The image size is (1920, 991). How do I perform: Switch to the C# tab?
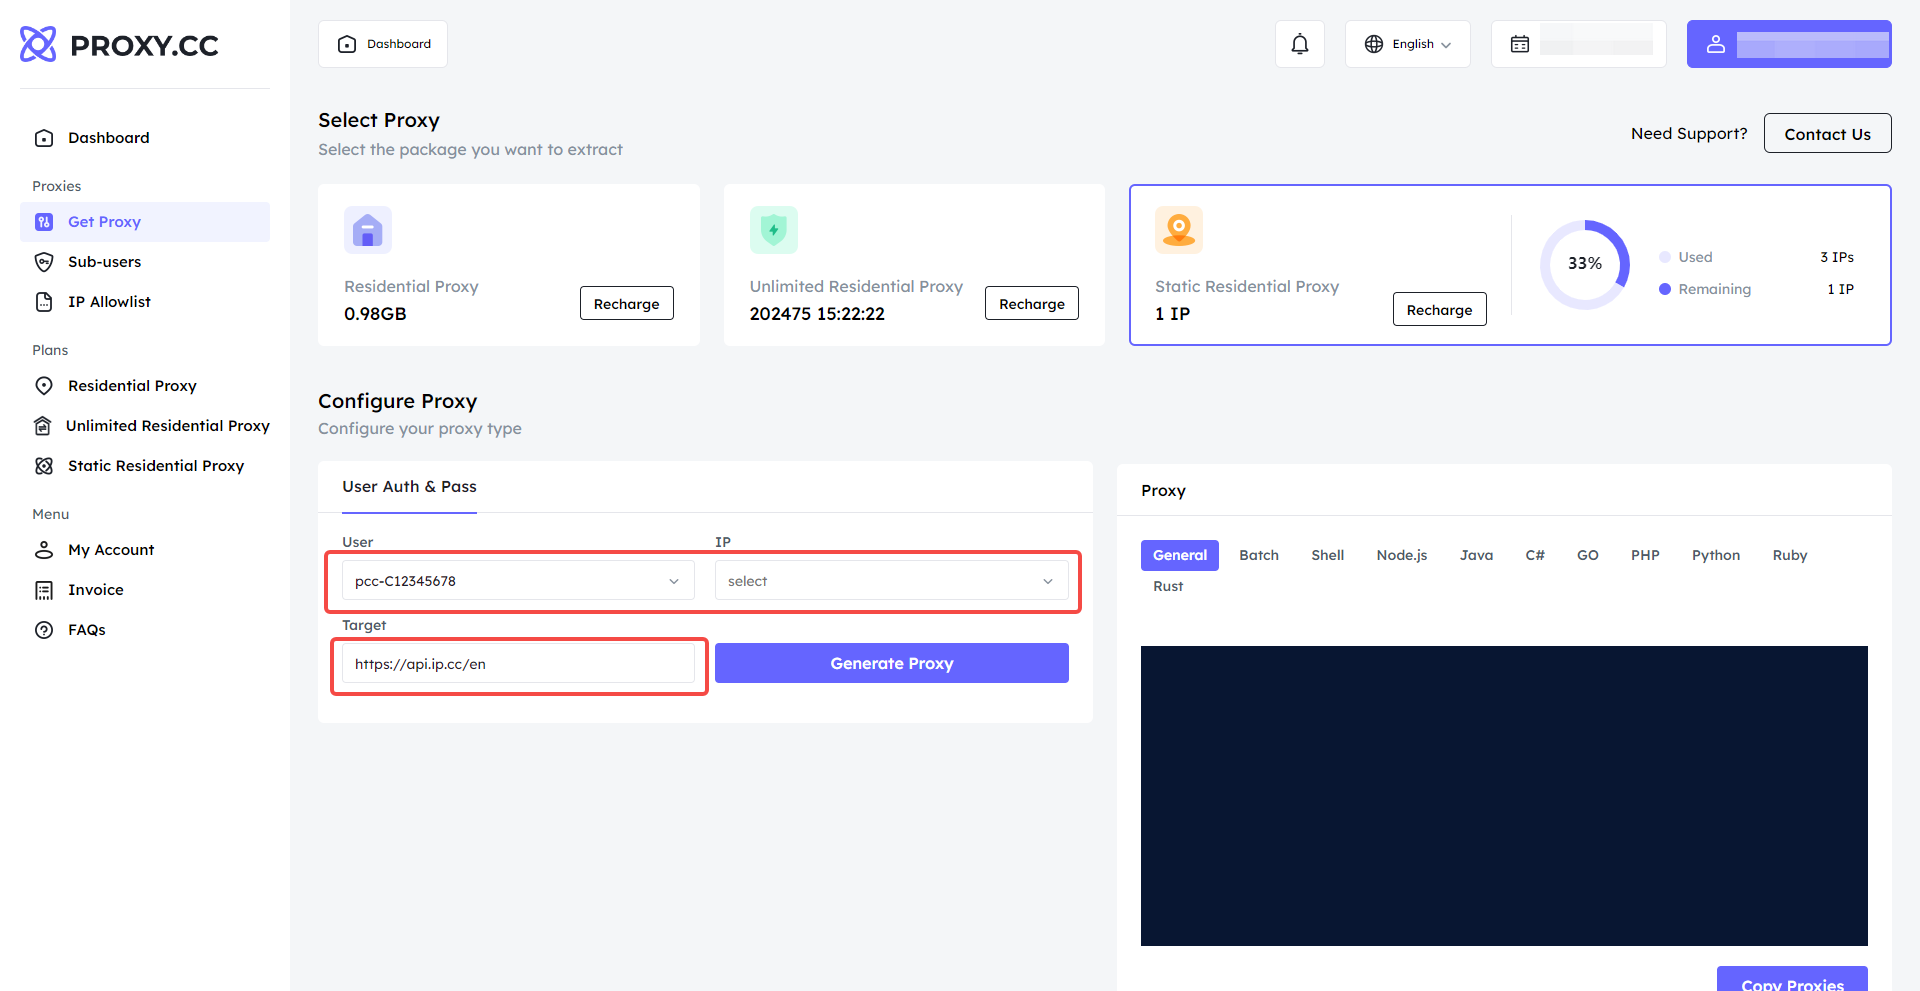(1535, 555)
